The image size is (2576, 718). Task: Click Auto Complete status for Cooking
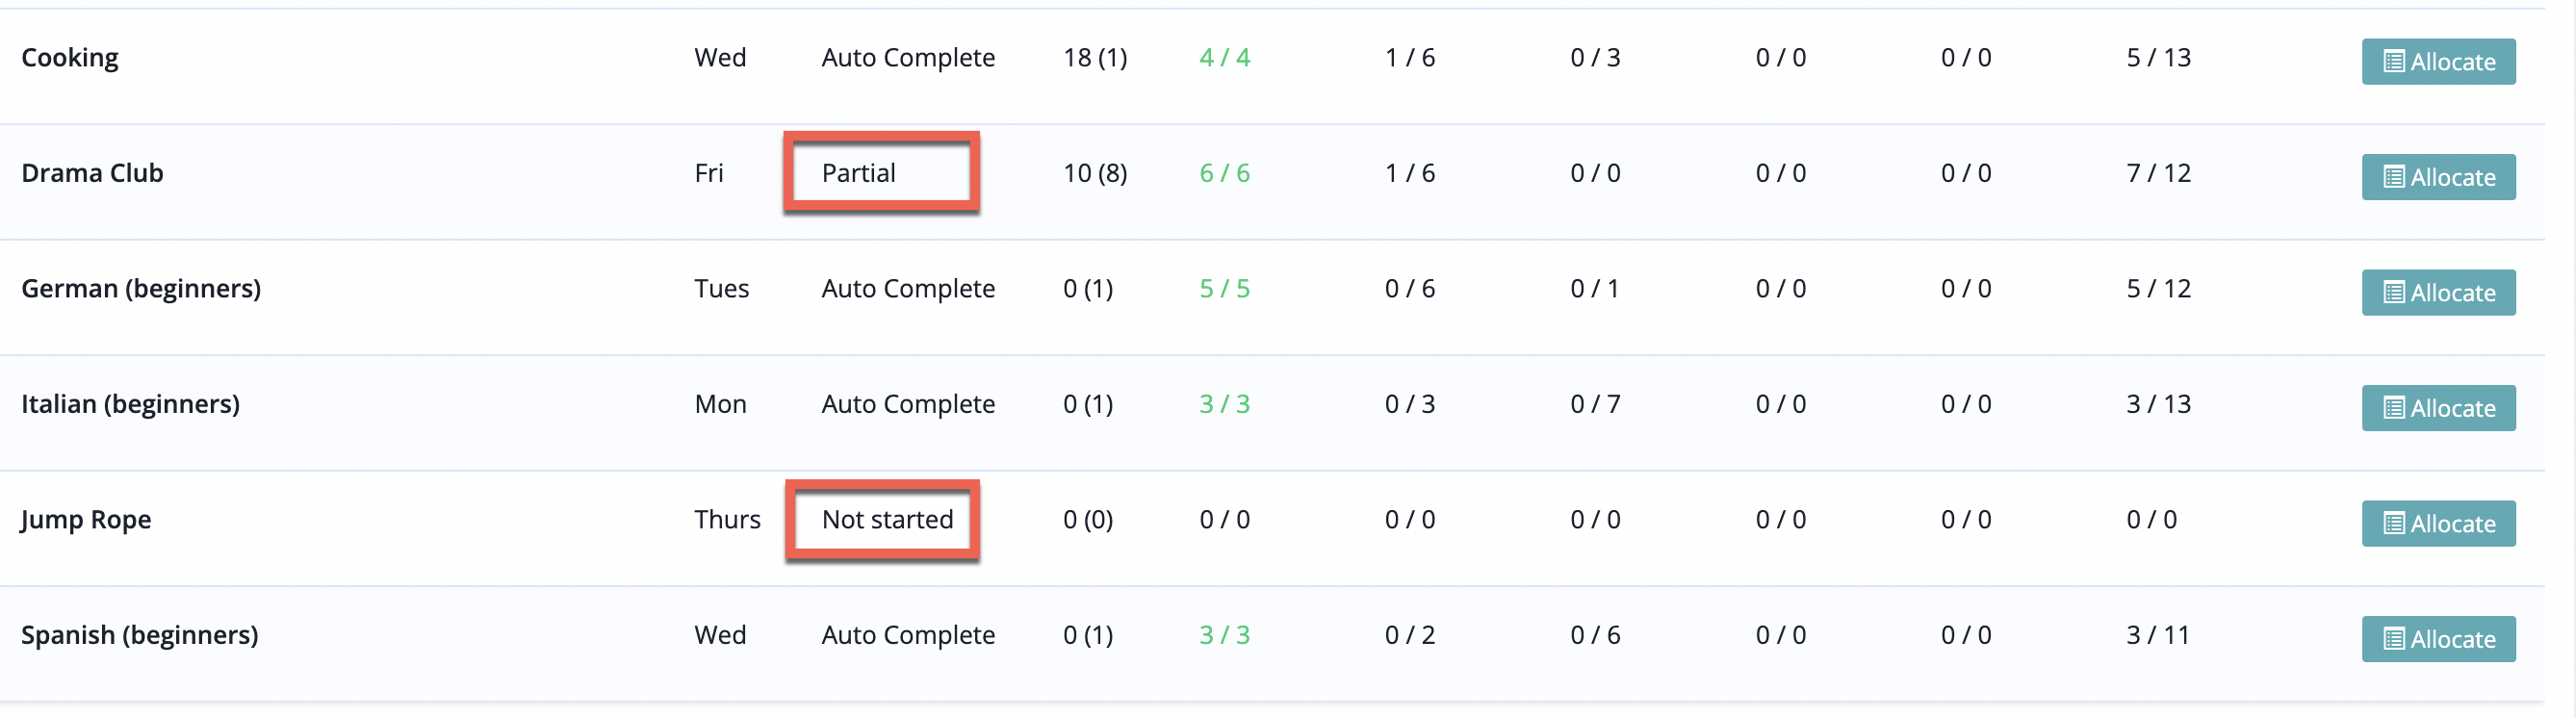(908, 58)
